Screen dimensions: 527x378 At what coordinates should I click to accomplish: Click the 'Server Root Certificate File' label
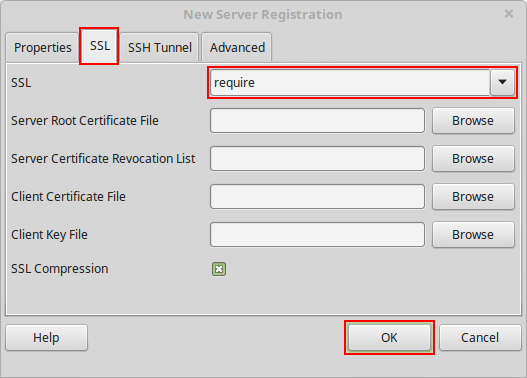(x=85, y=120)
